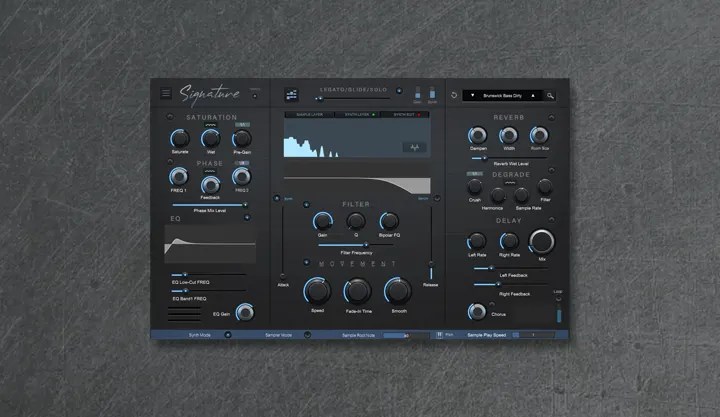Viewport: 720px width, 417px height.
Task: Click the reverb Room Size knob
Action: [x=539, y=135]
